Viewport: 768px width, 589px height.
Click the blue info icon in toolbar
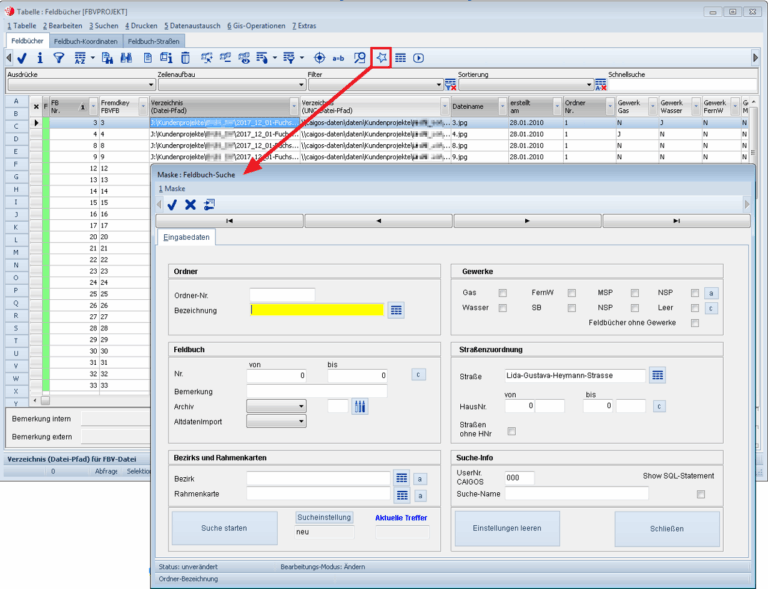[x=39, y=58]
